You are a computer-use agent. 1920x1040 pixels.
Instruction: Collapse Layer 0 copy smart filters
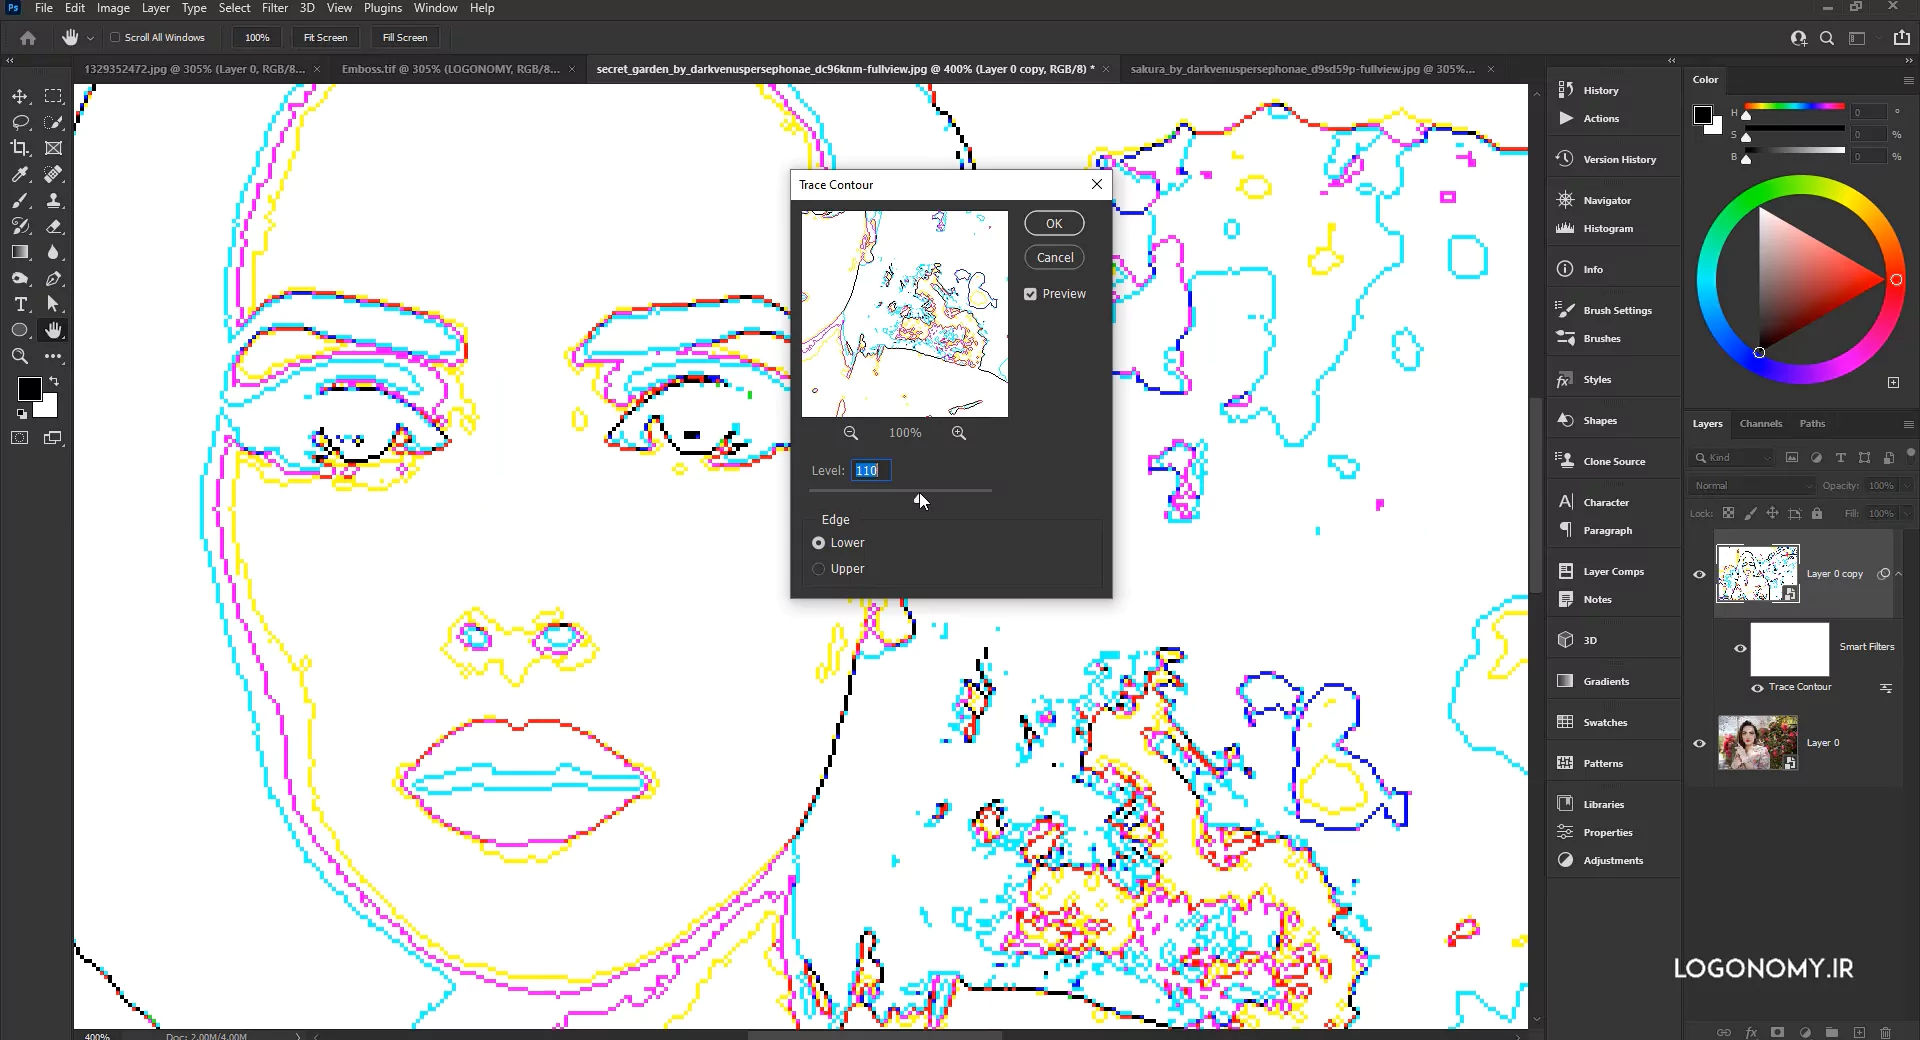(x=1899, y=574)
